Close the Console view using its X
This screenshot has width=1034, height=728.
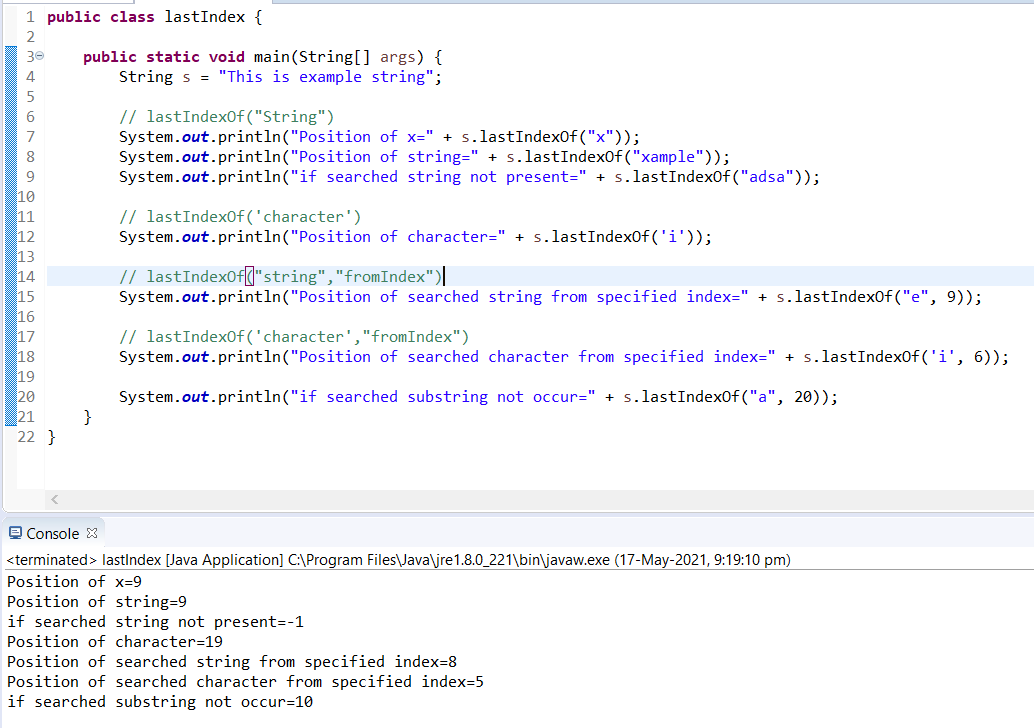(x=92, y=533)
